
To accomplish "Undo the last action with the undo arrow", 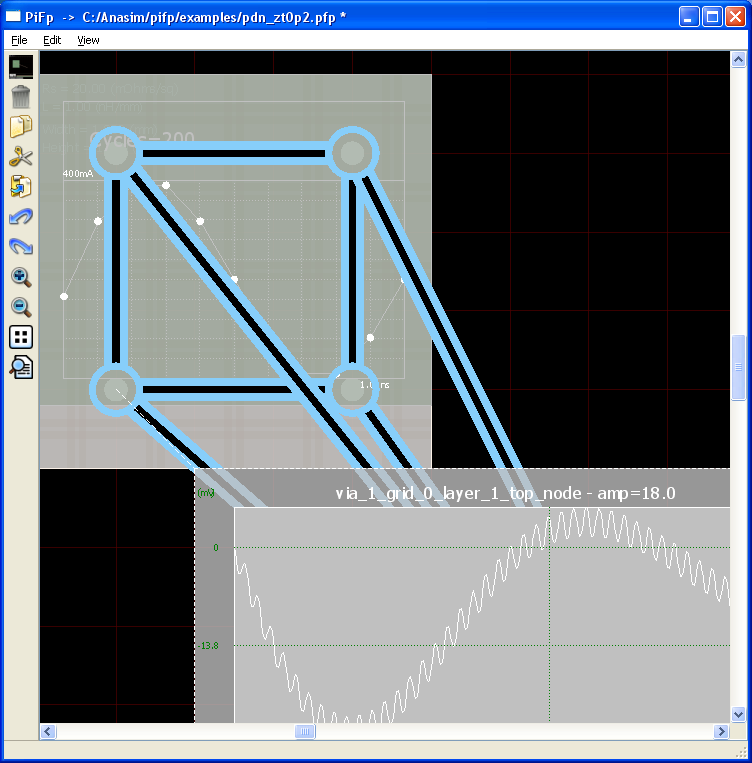I will tap(21, 217).
